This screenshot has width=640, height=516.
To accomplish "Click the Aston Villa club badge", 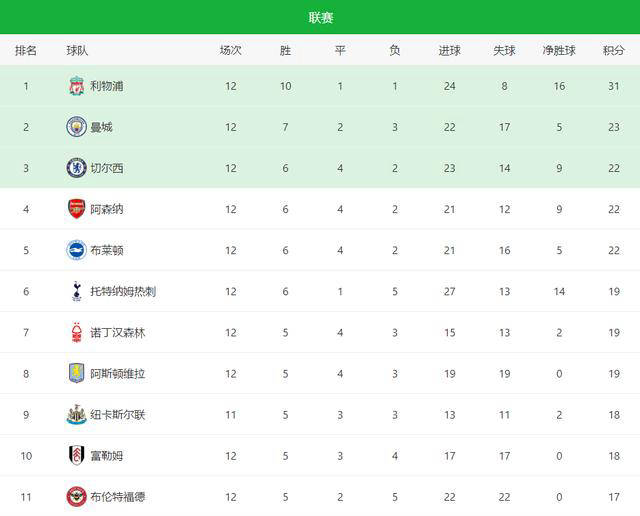I will click(76, 373).
